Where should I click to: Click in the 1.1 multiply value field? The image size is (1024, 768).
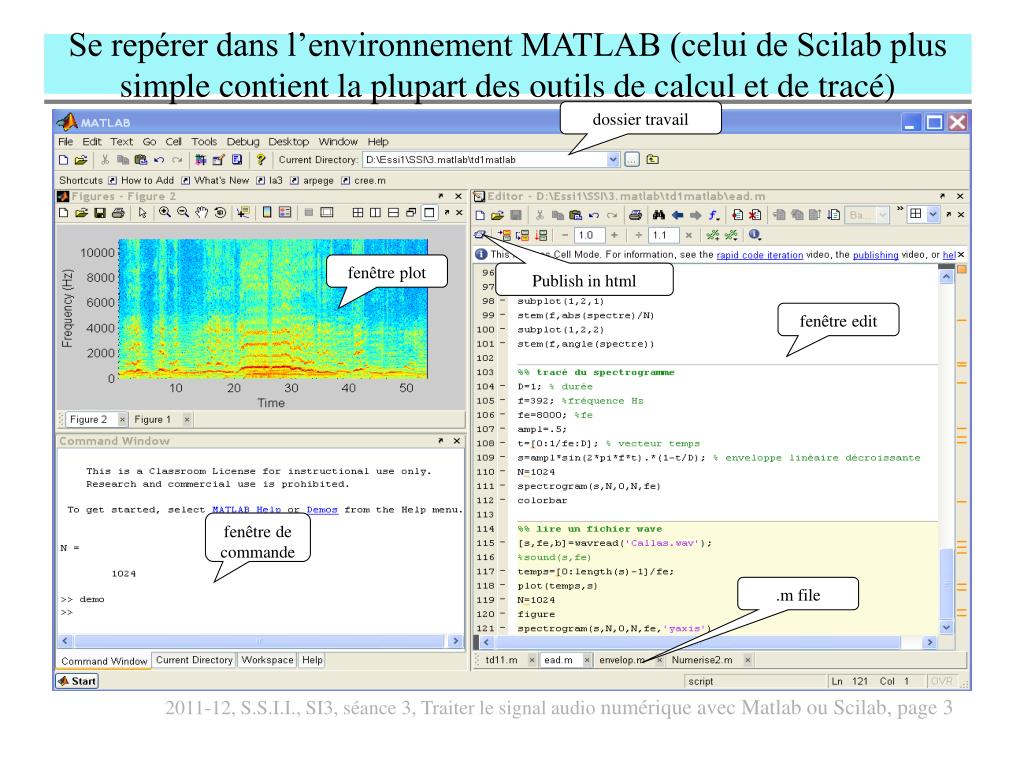(x=664, y=234)
